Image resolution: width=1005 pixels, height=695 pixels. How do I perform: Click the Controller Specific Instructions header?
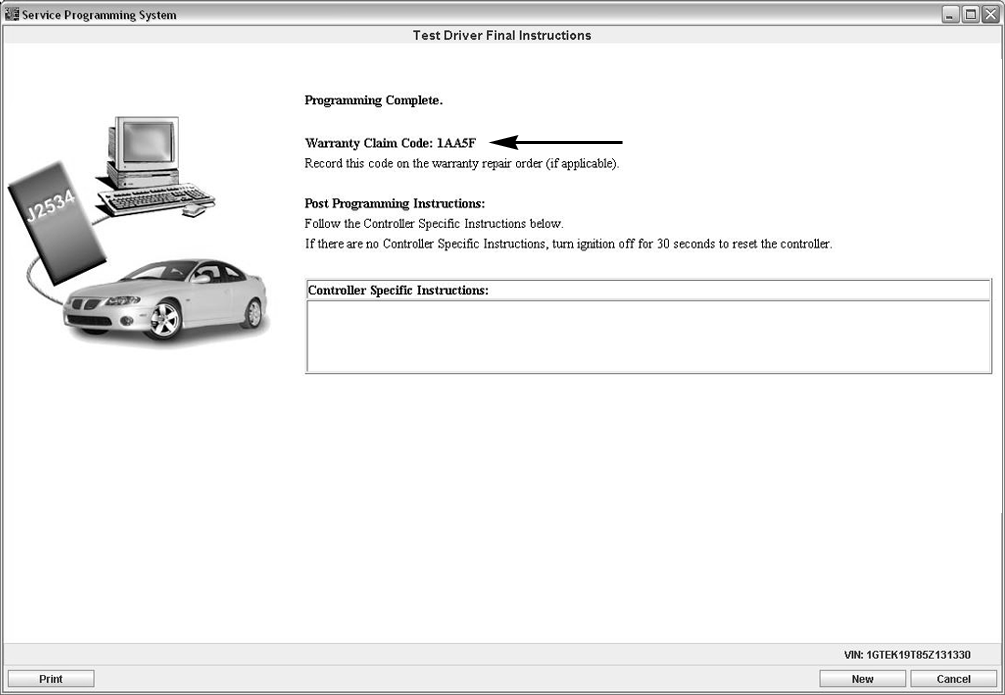(398, 290)
